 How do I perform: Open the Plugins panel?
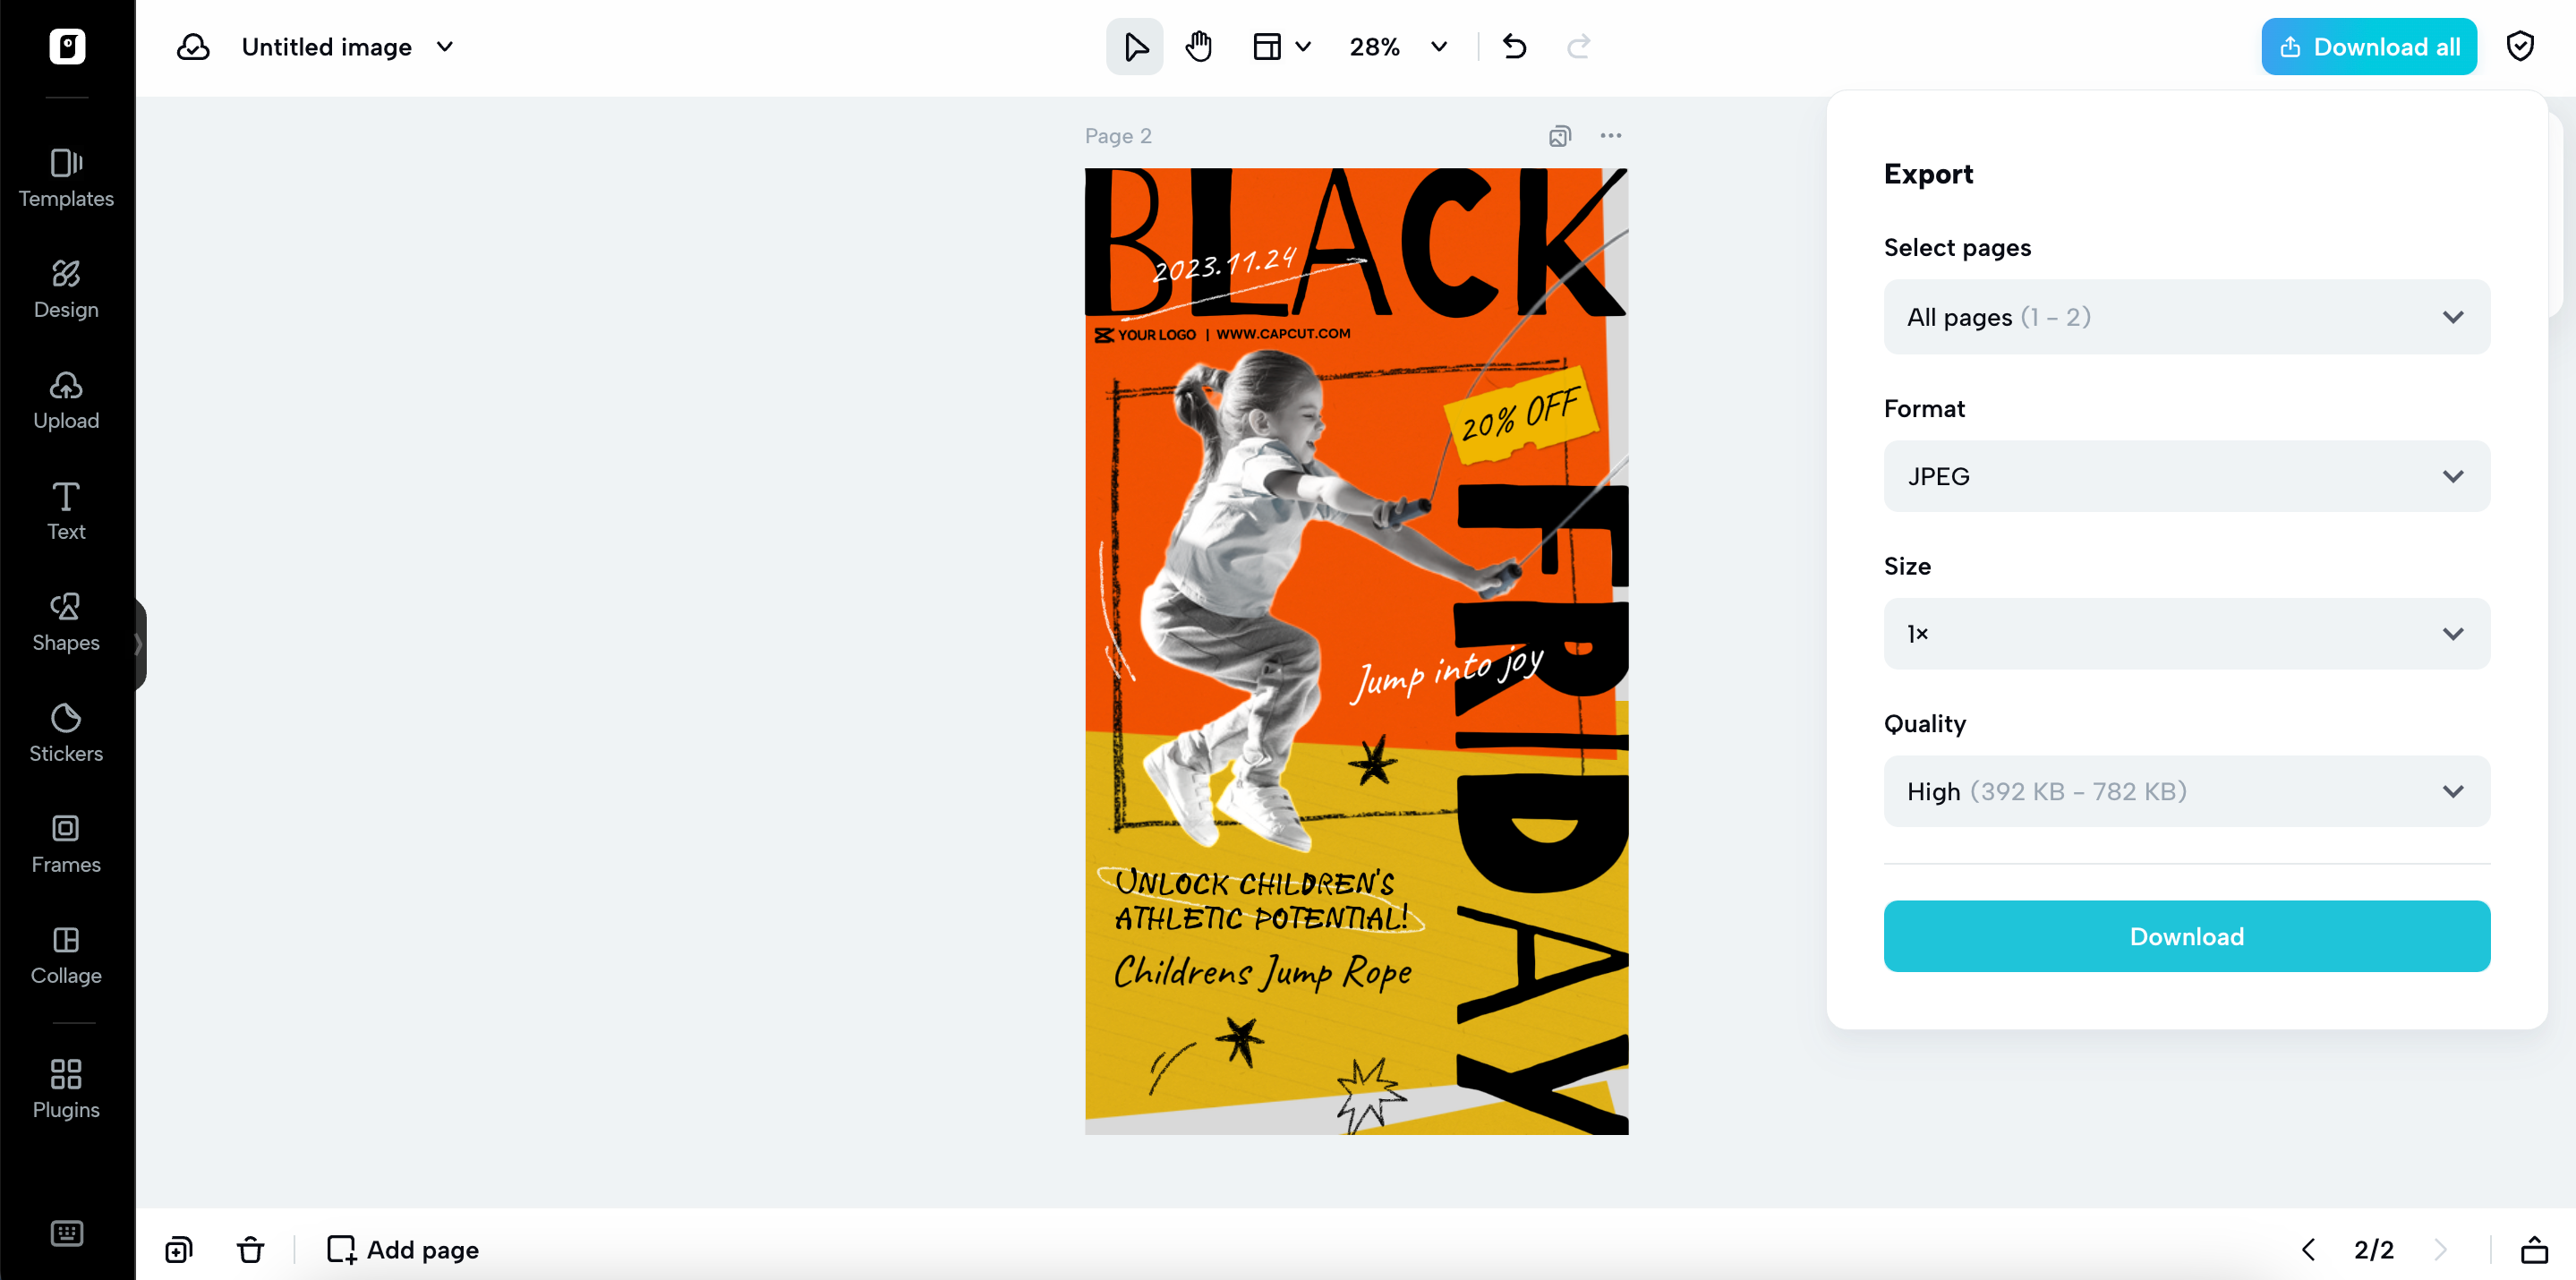(66, 1087)
